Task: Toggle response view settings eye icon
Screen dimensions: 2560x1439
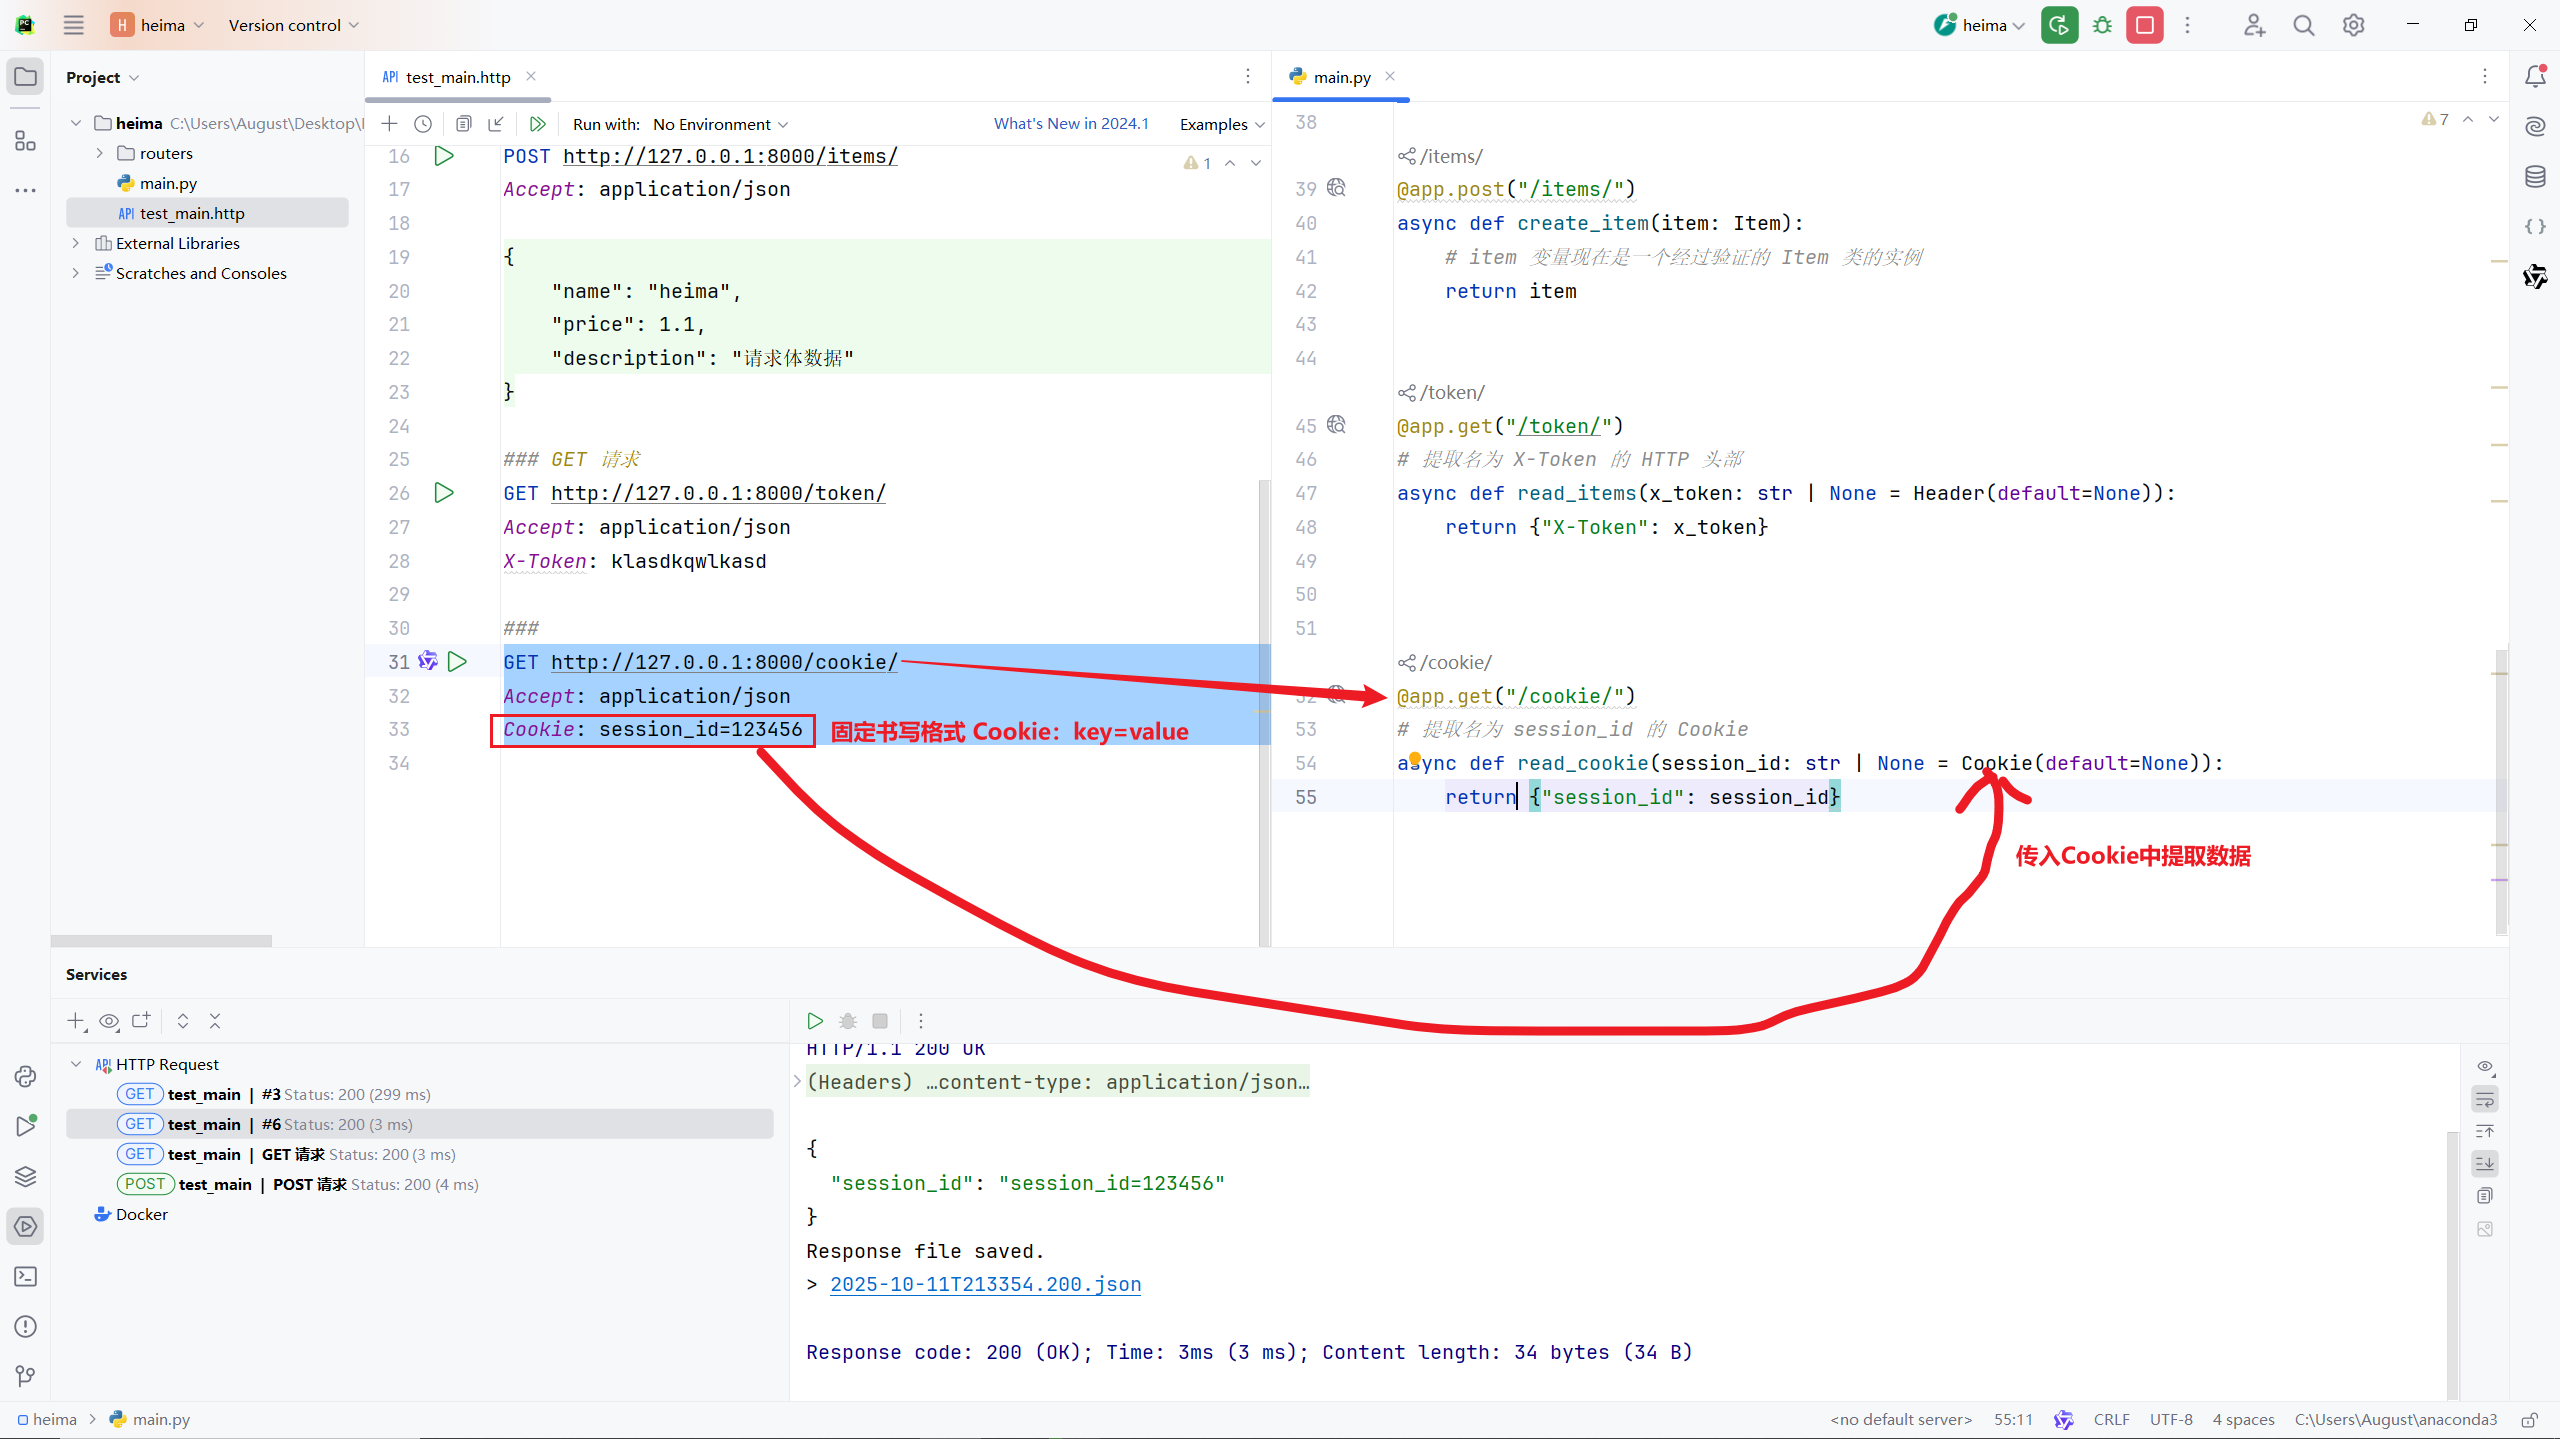Action: pyautogui.click(x=2485, y=1067)
